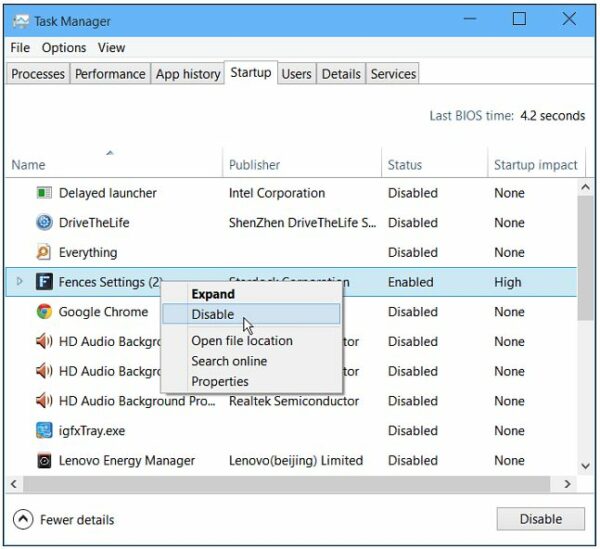Select the Lenovo Energy Manager row name
The width and height of the screenshot is (600, 549).
click(x=127, y=461)
